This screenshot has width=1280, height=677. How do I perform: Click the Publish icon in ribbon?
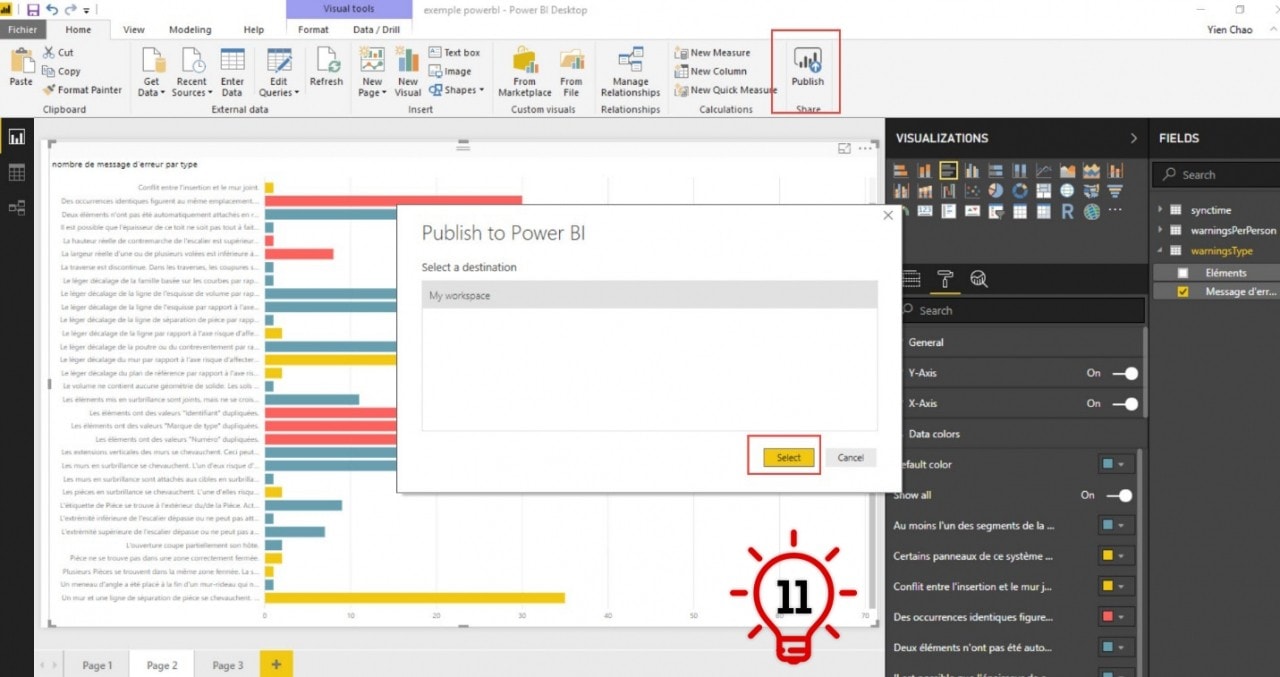click(x=807, y=66)
